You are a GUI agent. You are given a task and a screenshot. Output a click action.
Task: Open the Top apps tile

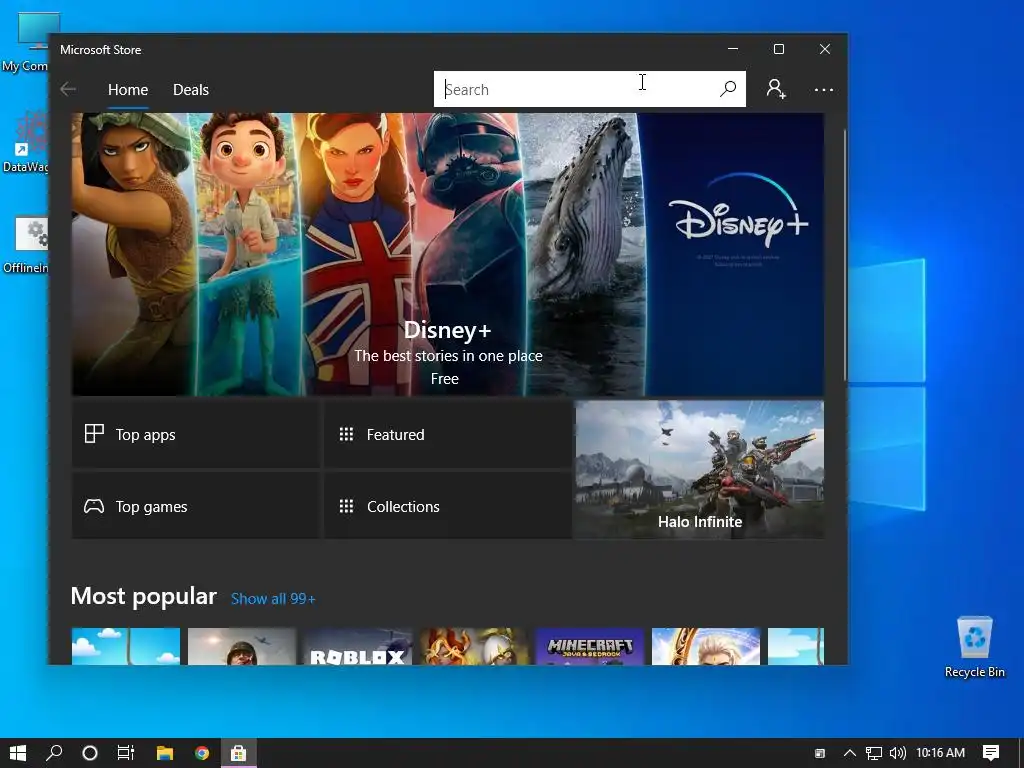[x=195, y=434]
